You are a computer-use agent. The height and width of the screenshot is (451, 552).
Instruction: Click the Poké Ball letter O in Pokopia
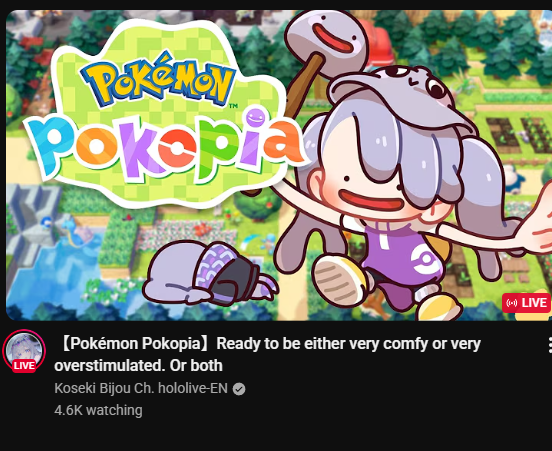pyautogui.click(x=177, y=150)
